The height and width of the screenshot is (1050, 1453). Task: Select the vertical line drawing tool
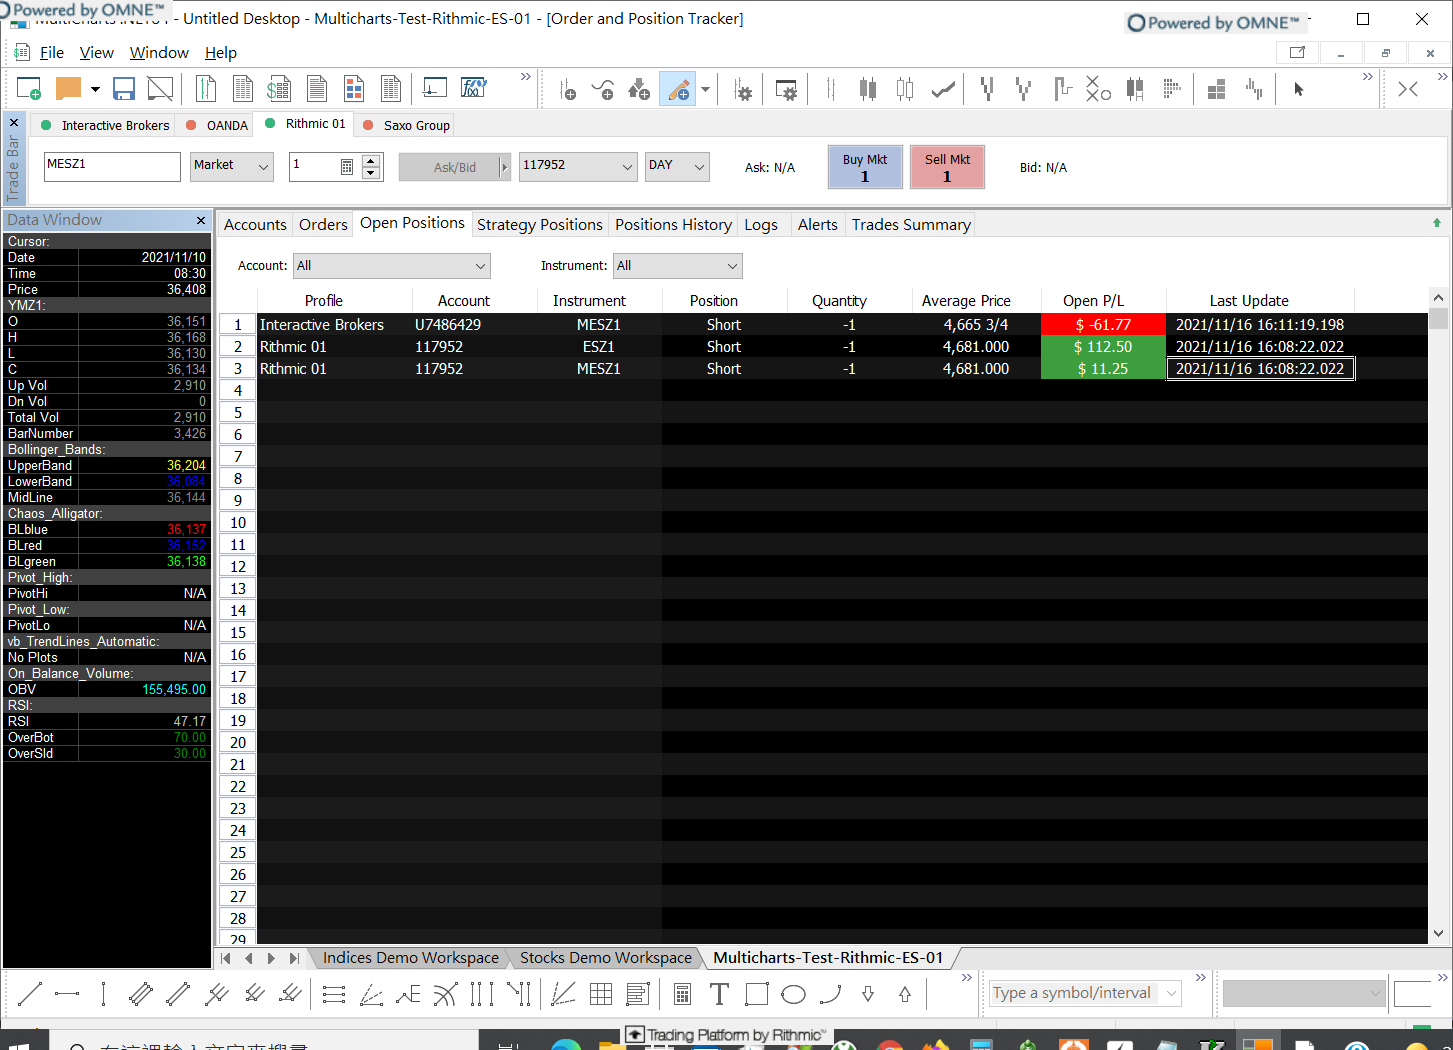[x=104, y=994]
